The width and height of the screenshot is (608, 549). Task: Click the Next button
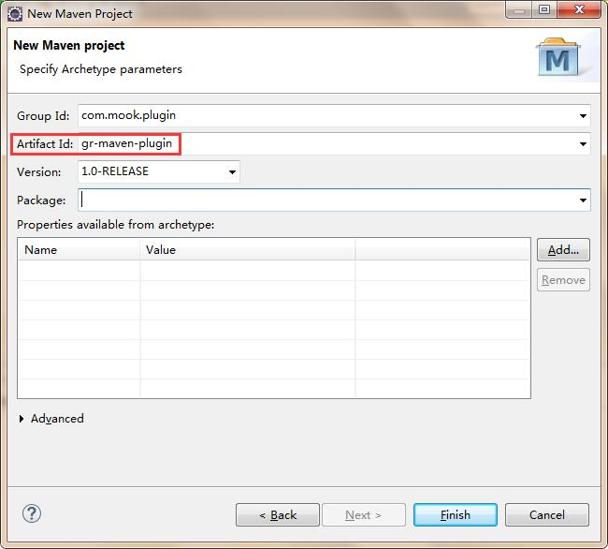pos(364,515)
